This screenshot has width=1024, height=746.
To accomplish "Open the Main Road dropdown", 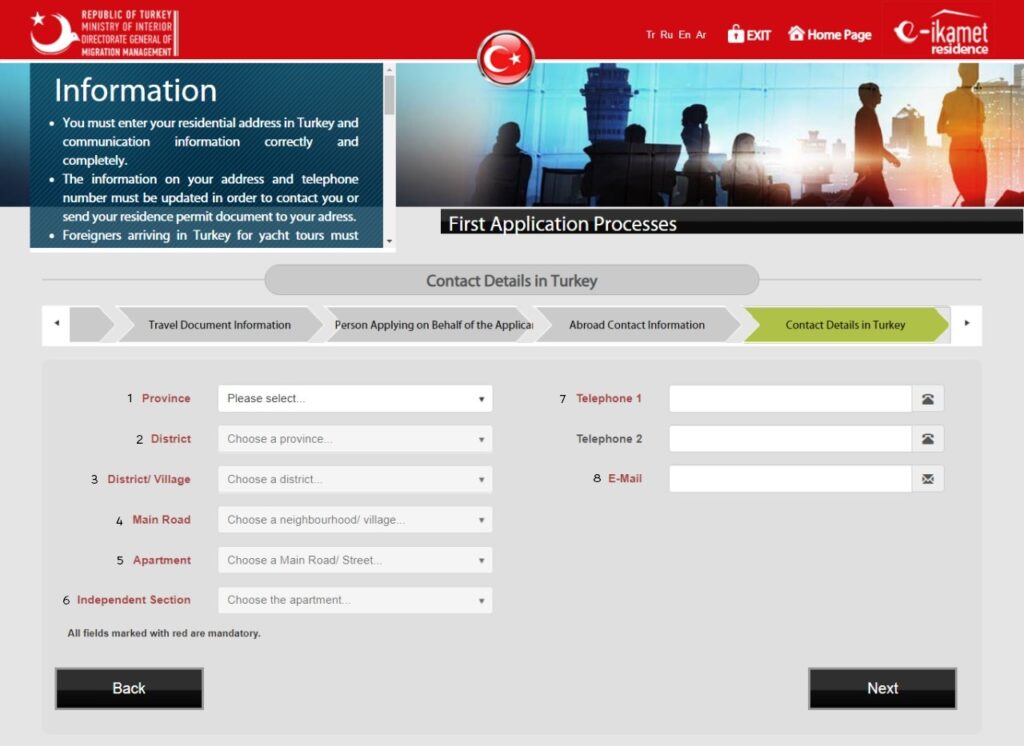I will (355, 520).
